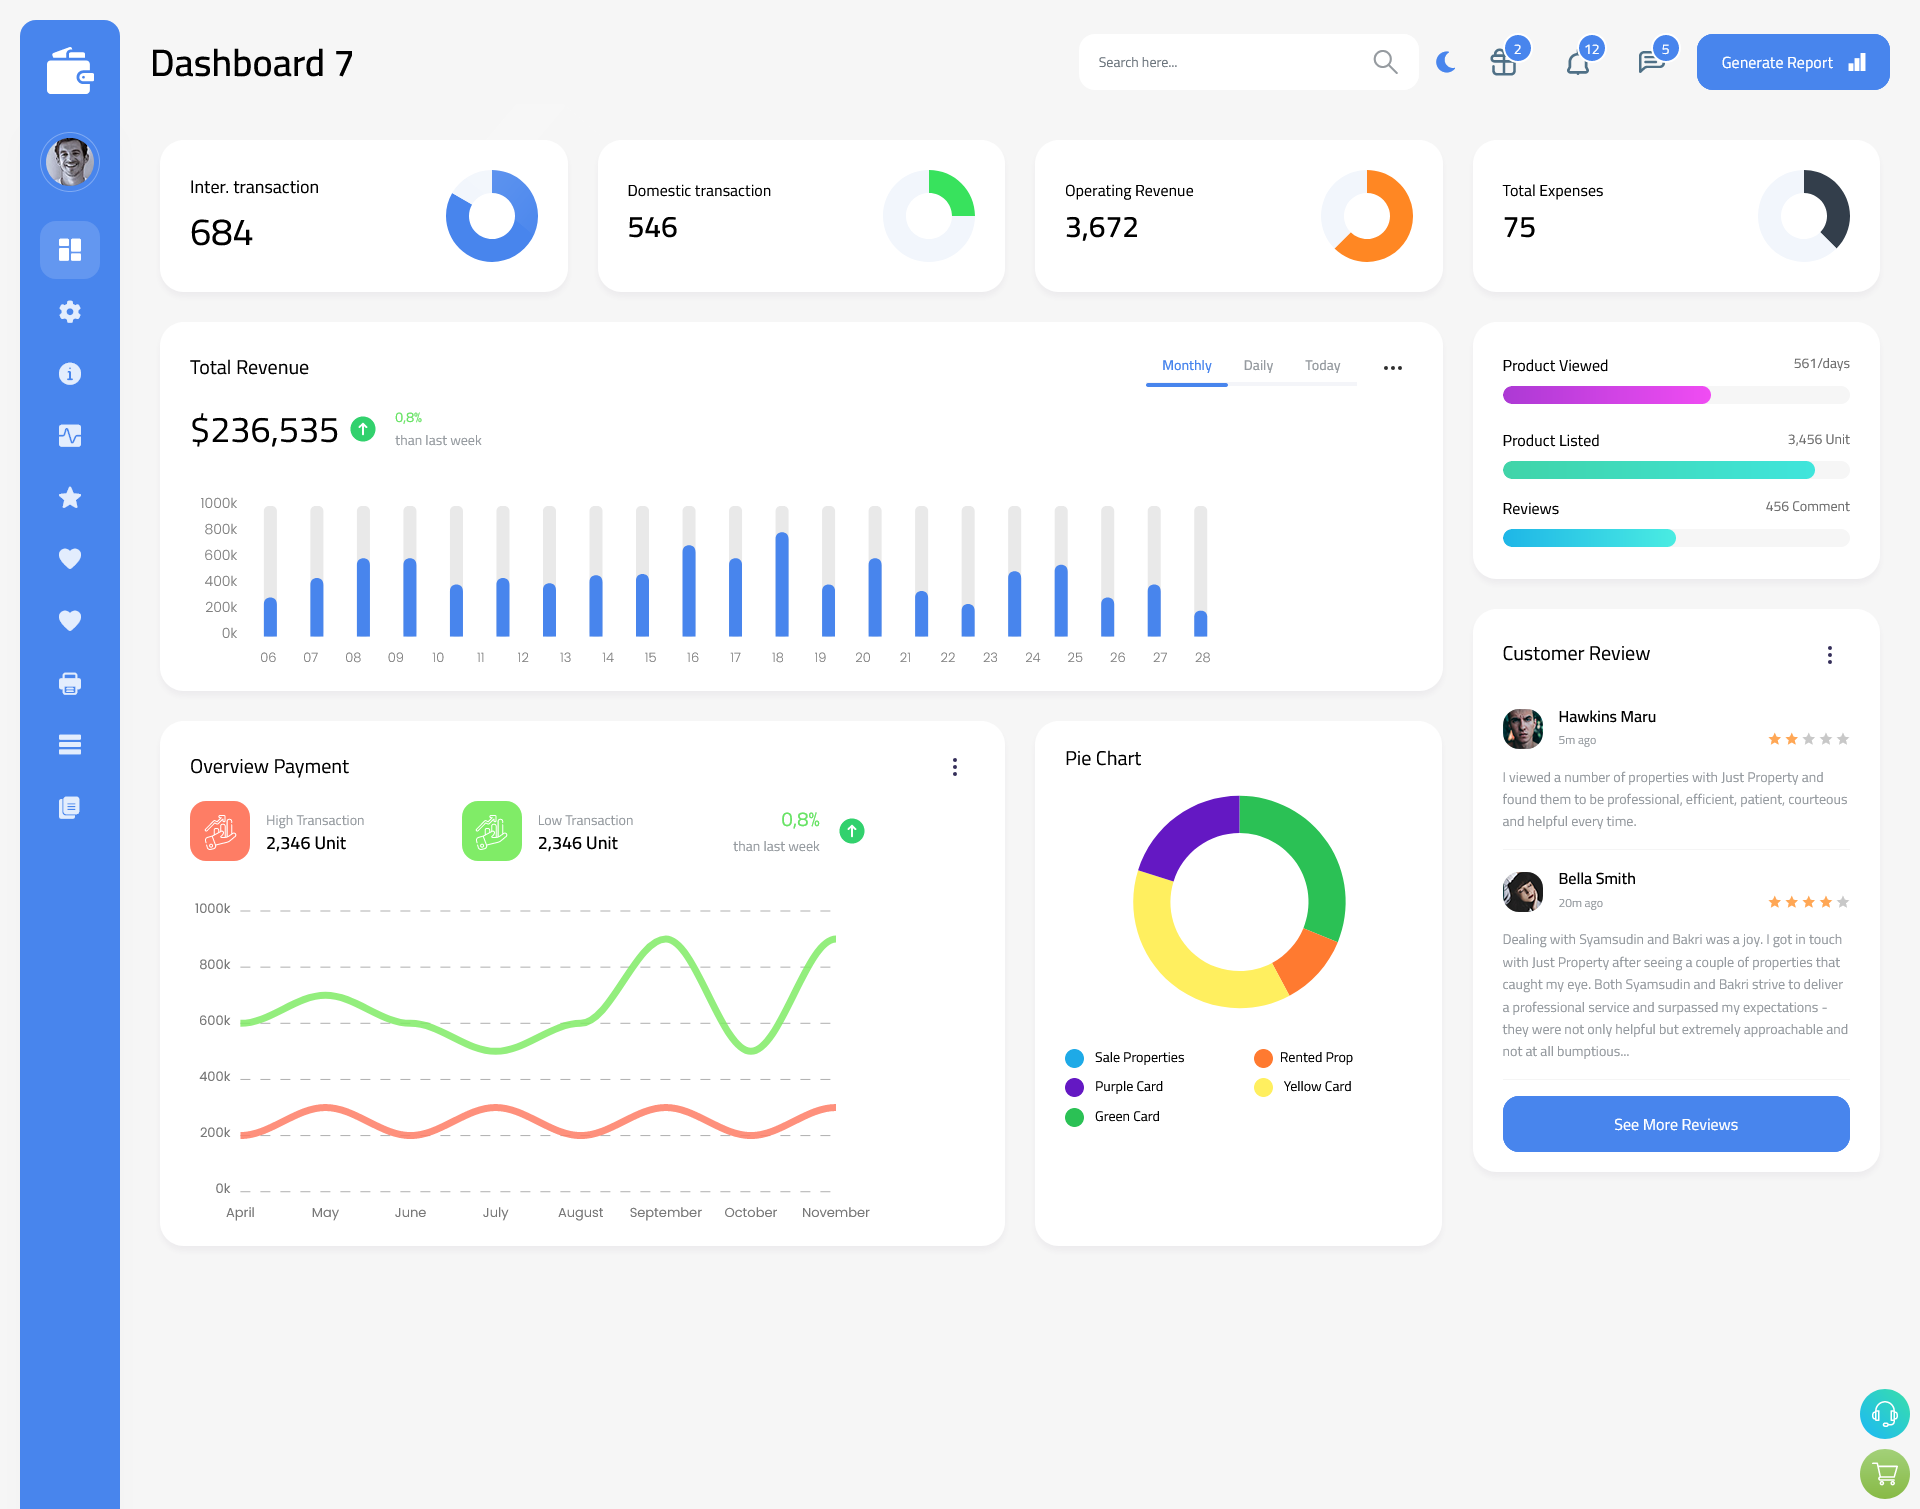Click See More Reviews button
1920x1509 pixels.
coord(1675,1124)
